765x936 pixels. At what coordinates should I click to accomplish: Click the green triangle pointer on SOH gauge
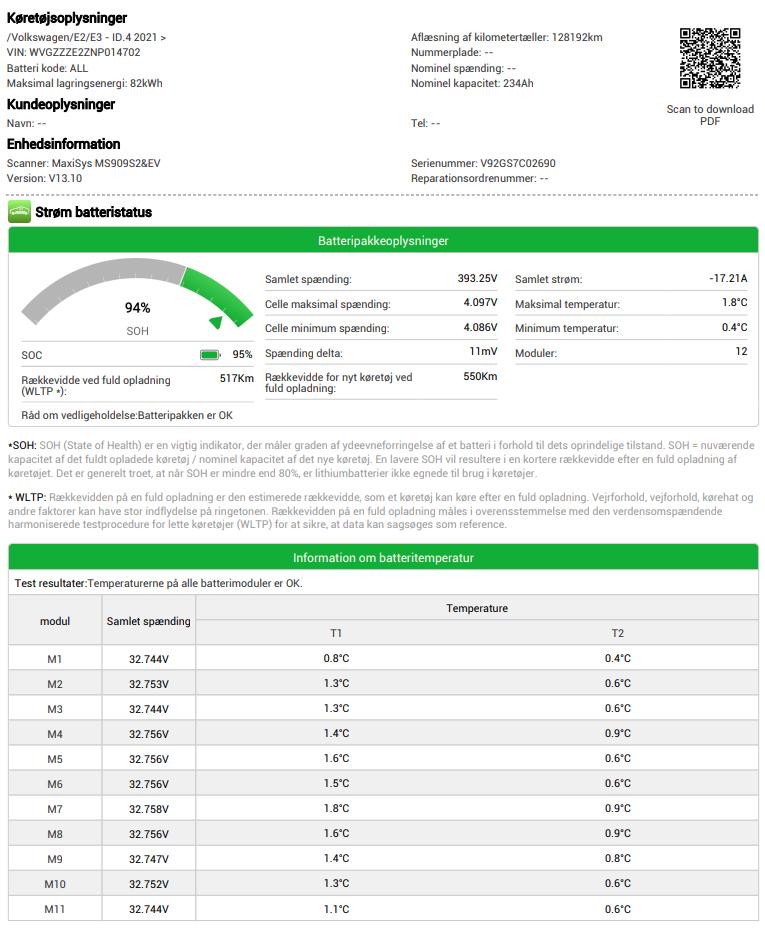pyautogui.click(x=215, y=322)
